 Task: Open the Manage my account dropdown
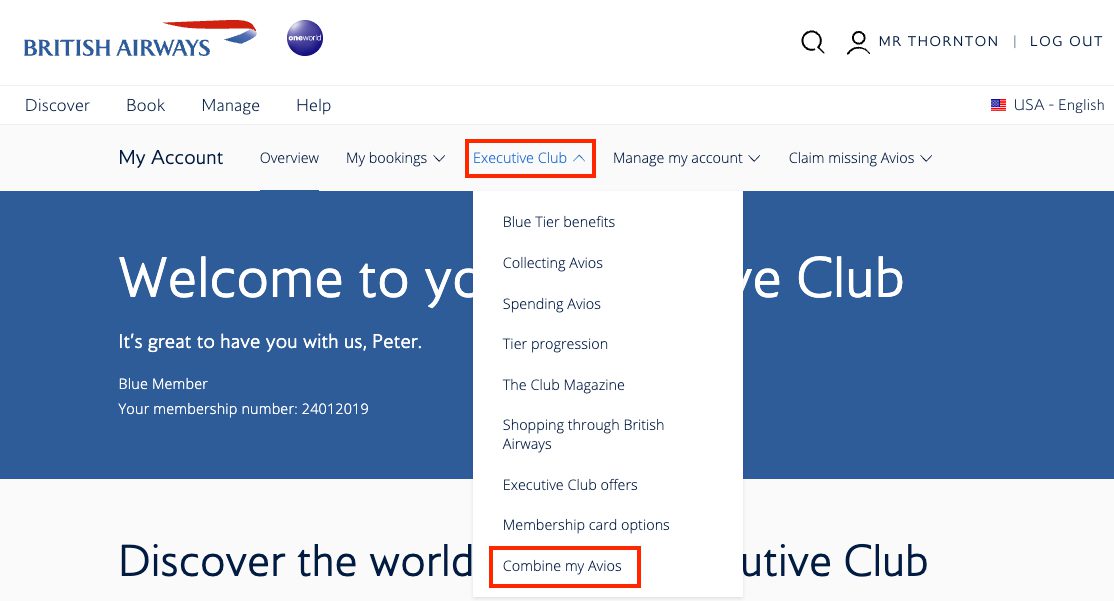point(686,158)
